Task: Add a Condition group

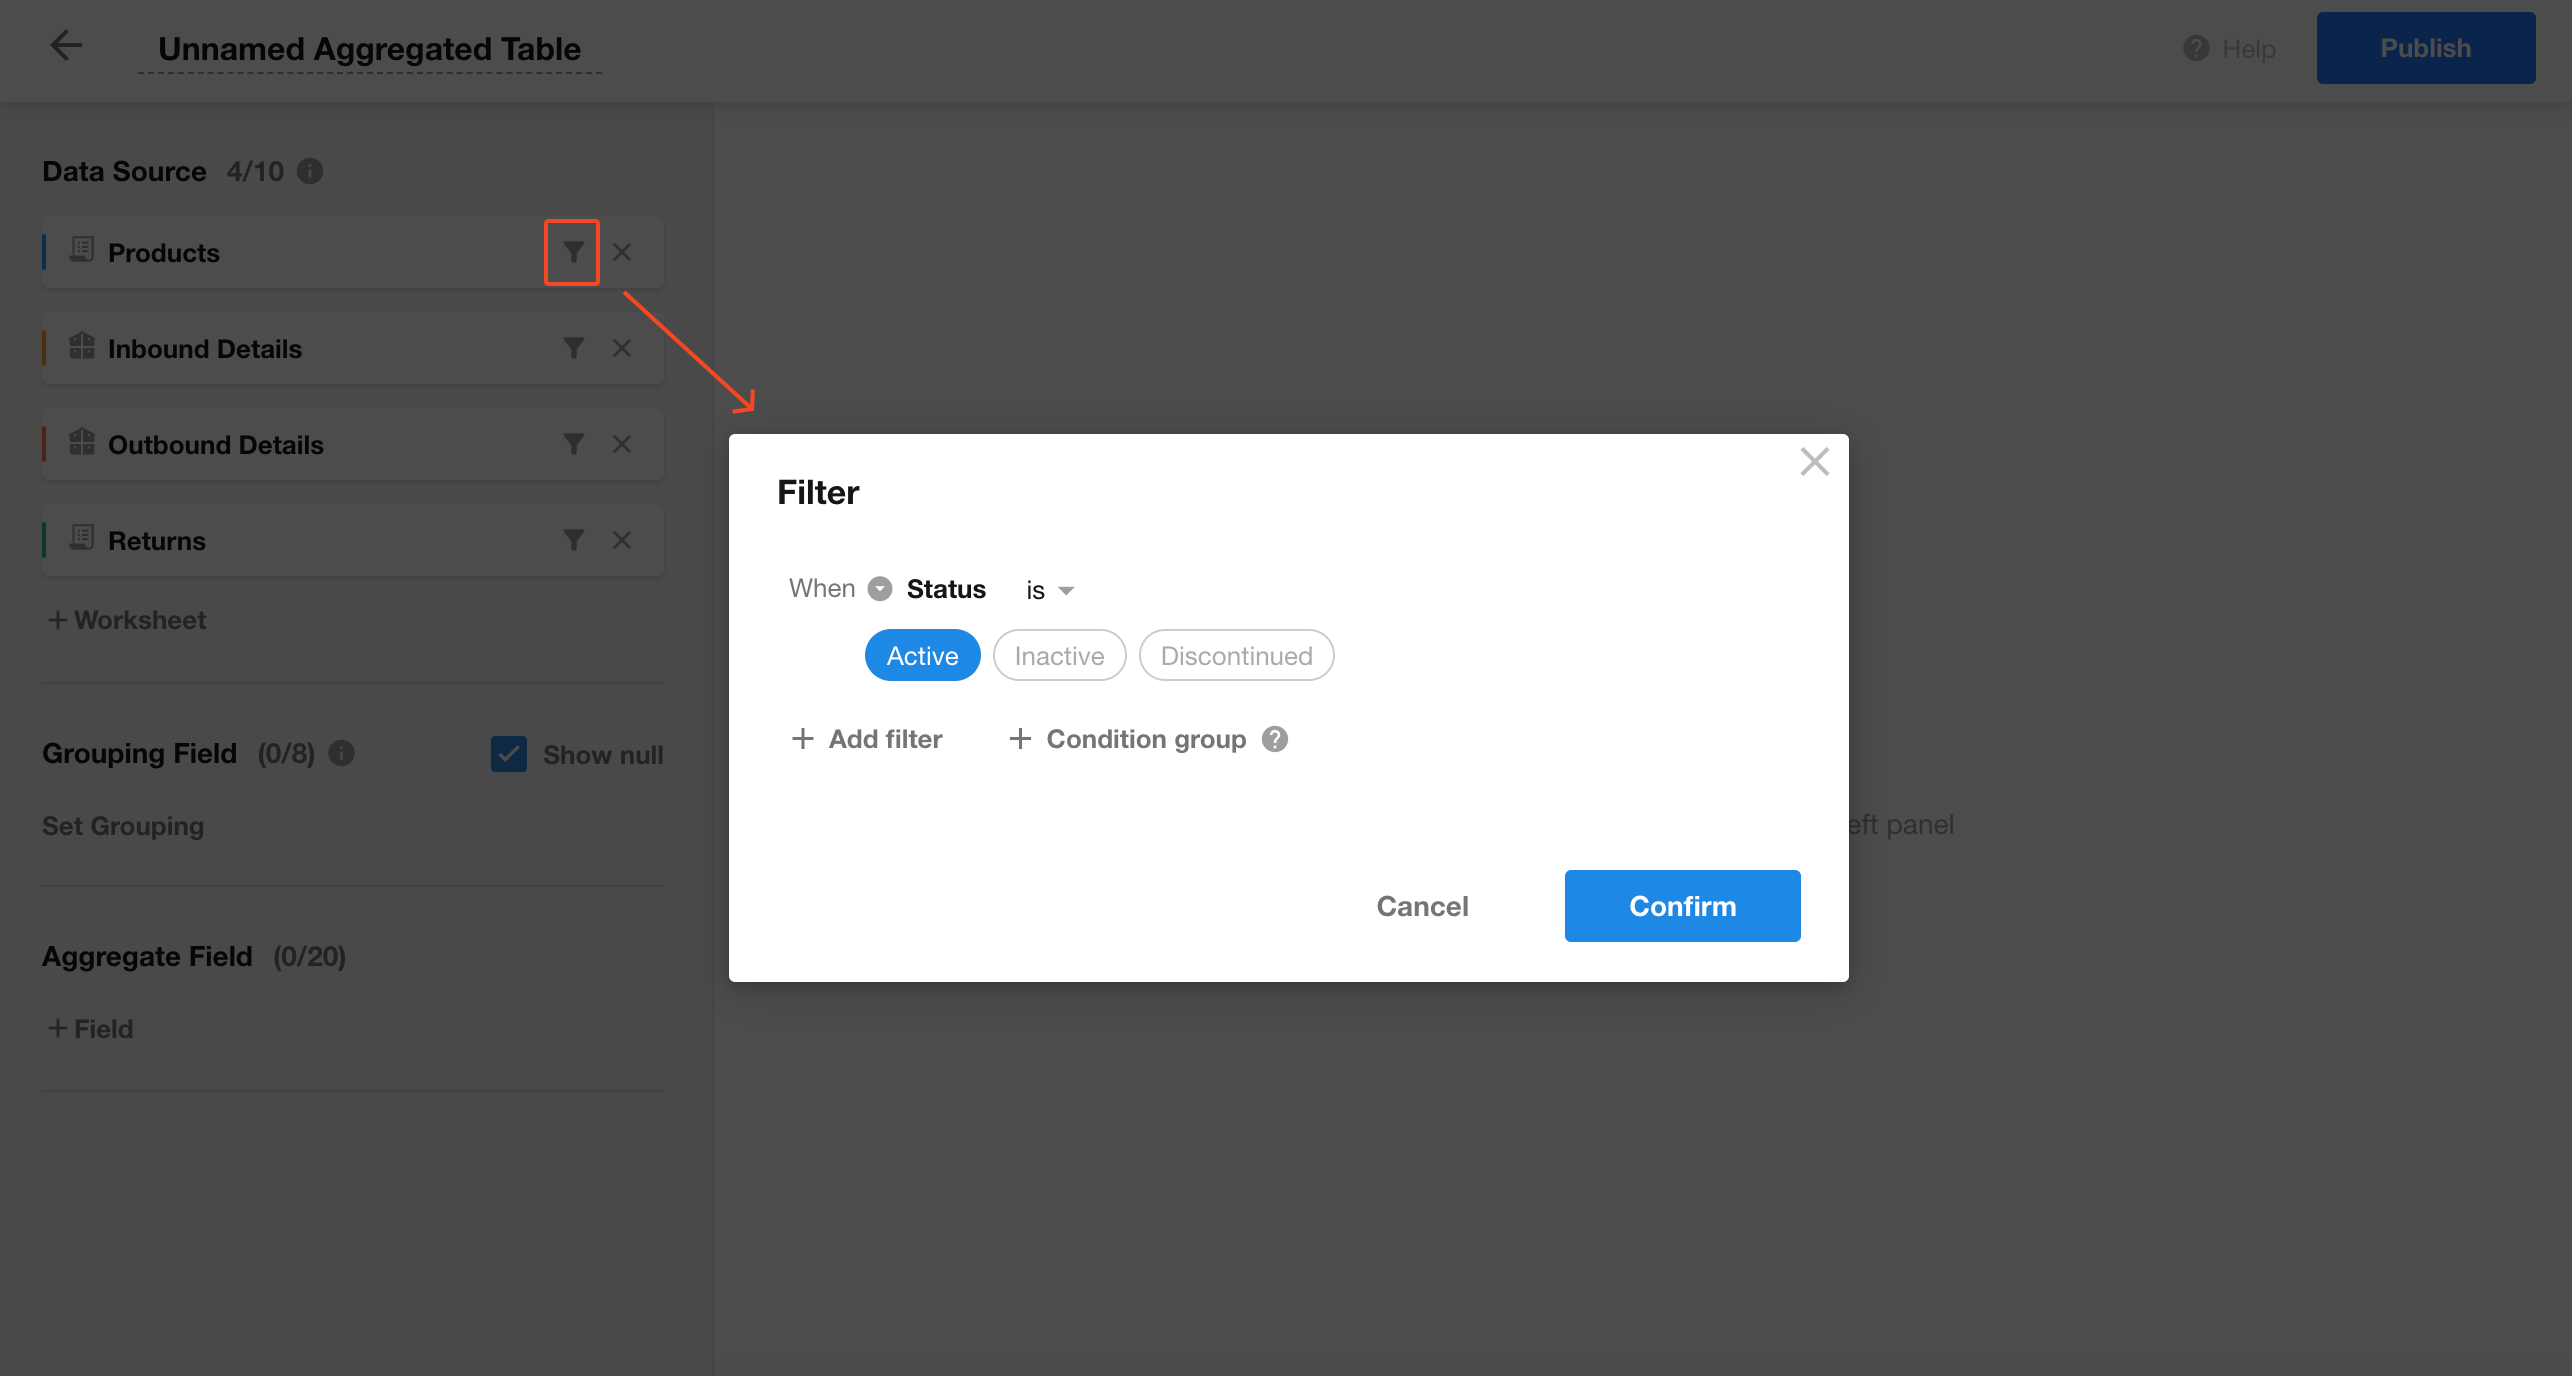Action: pyautogui.click(x=1129, y=739)
